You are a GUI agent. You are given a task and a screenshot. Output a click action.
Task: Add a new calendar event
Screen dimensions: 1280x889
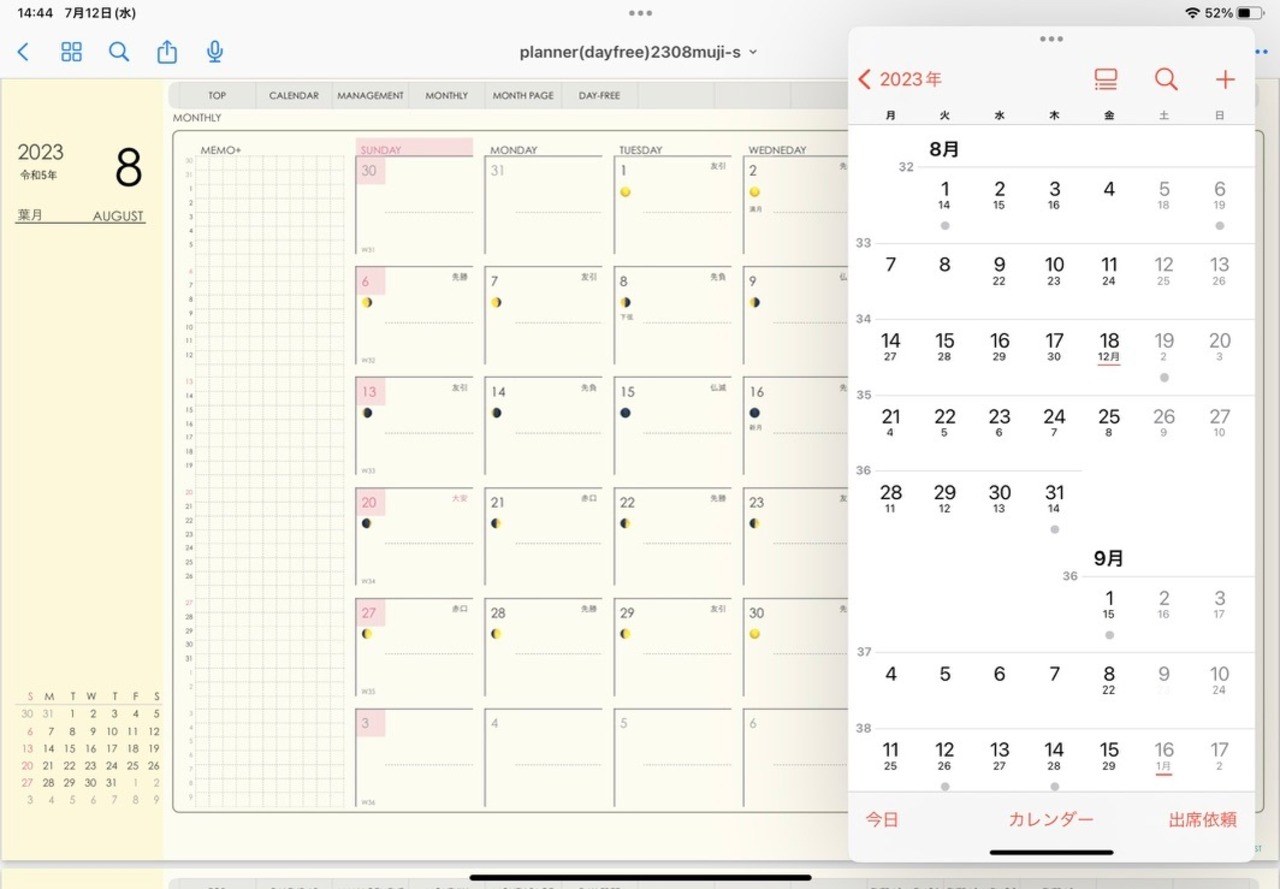(1225, 79)
